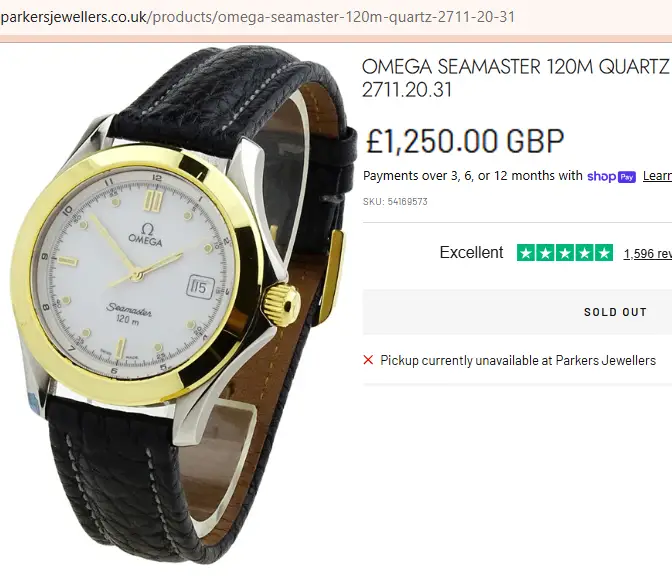Image resolution: width=672 pixels, height=581 pixels.
Task: Click the date window on the watch dial
Action: (200, 287)
